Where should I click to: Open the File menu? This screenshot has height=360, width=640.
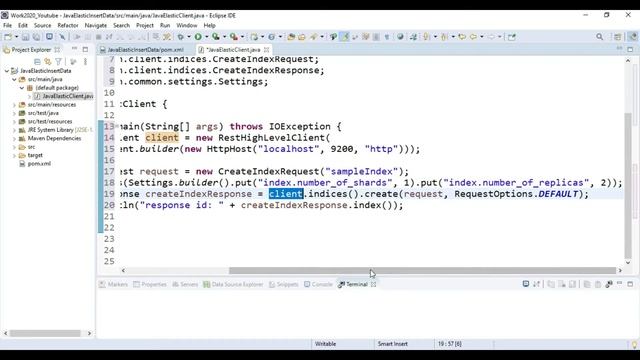pyautogui.click(x=7, y=25)
